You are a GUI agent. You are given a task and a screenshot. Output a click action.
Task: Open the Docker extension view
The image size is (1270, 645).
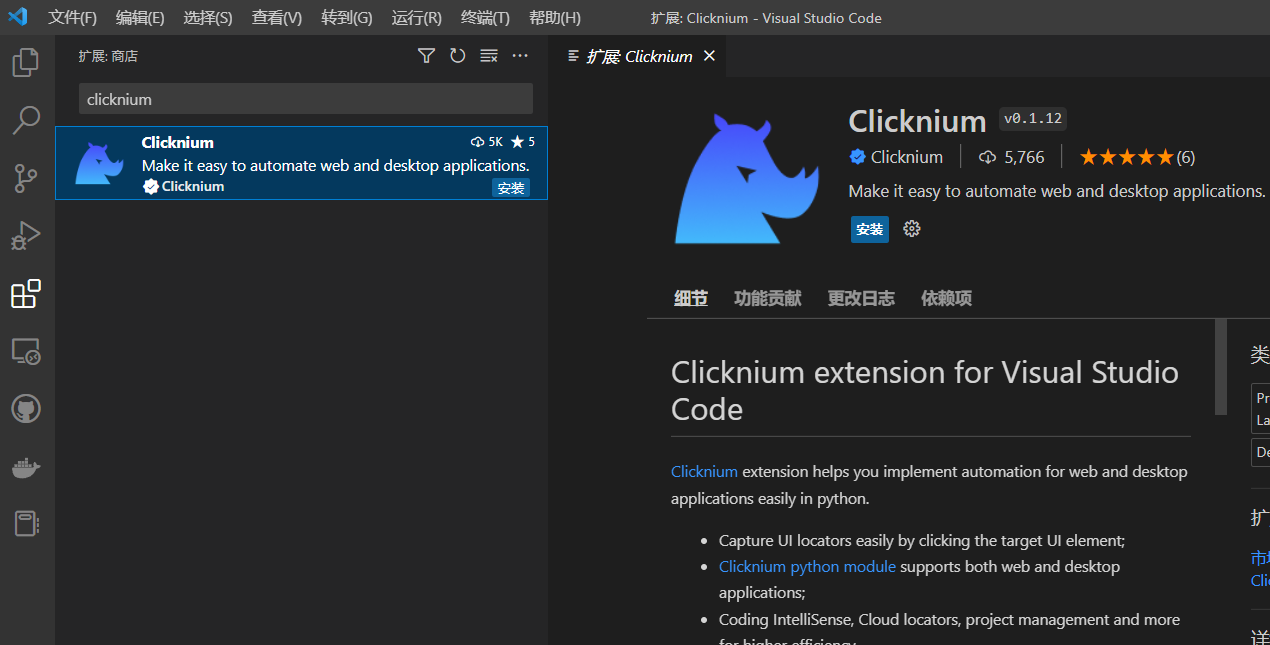point(25,466)
